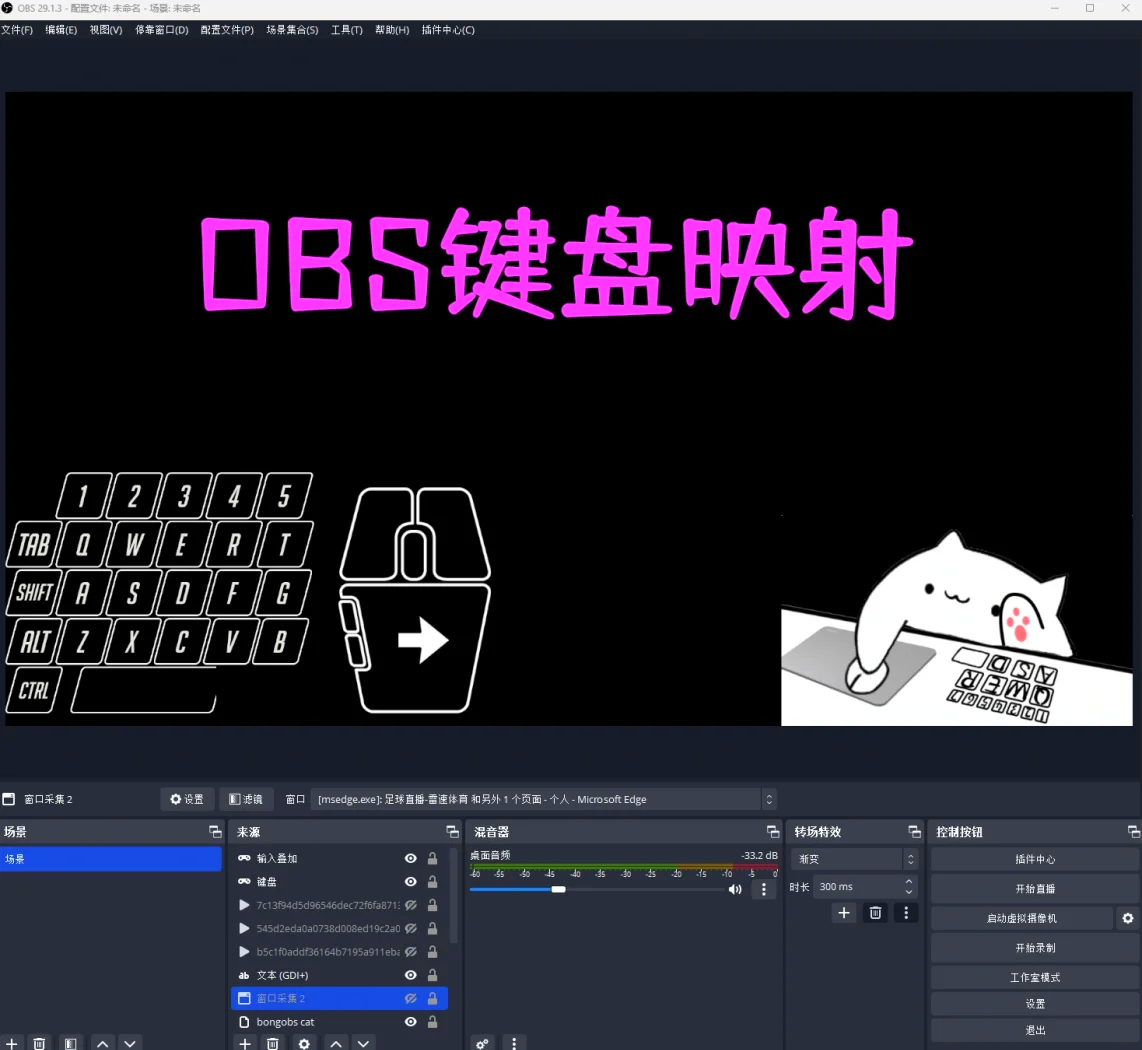Move the selected source down

click(x=363, y=1043)
